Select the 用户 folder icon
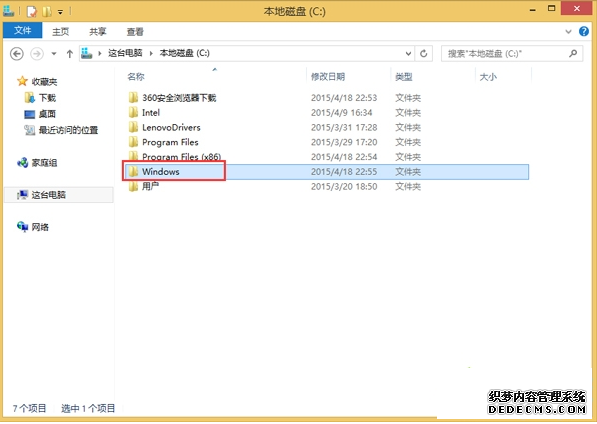The height and width of the screenshot is (424, 597). [133, 186]
